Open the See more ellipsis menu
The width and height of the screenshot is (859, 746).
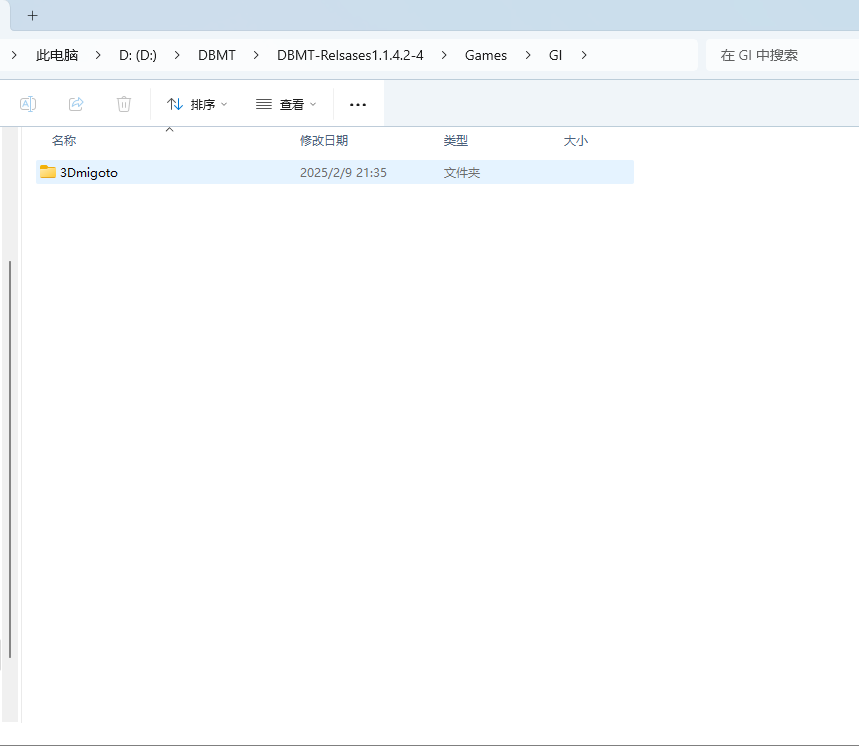[x=358, y=104]
